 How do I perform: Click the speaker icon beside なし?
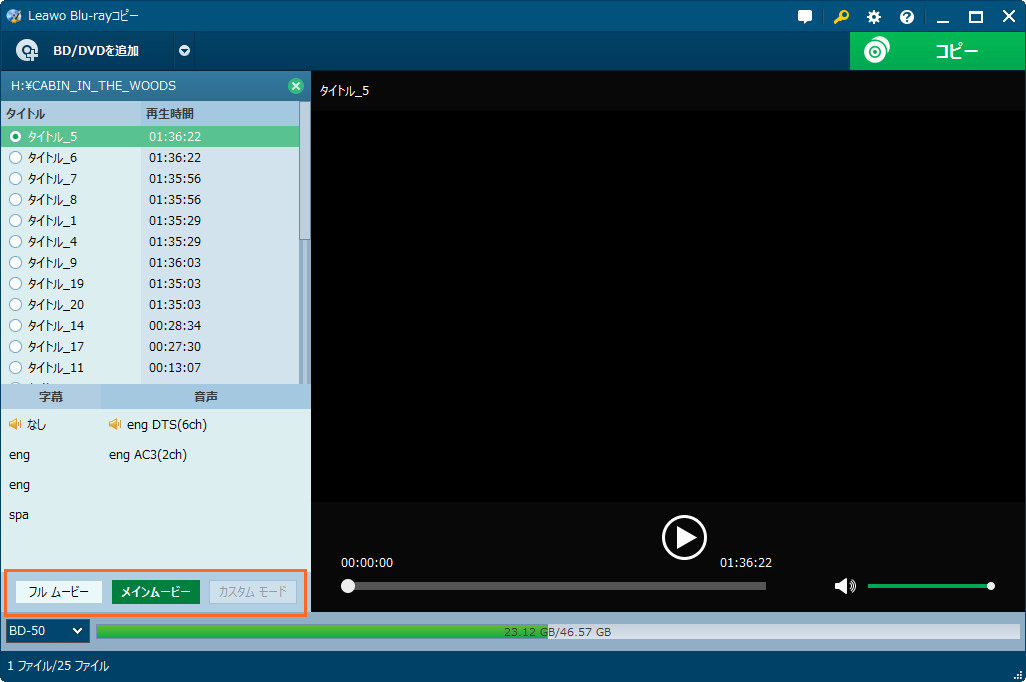(x=15, y=424)
